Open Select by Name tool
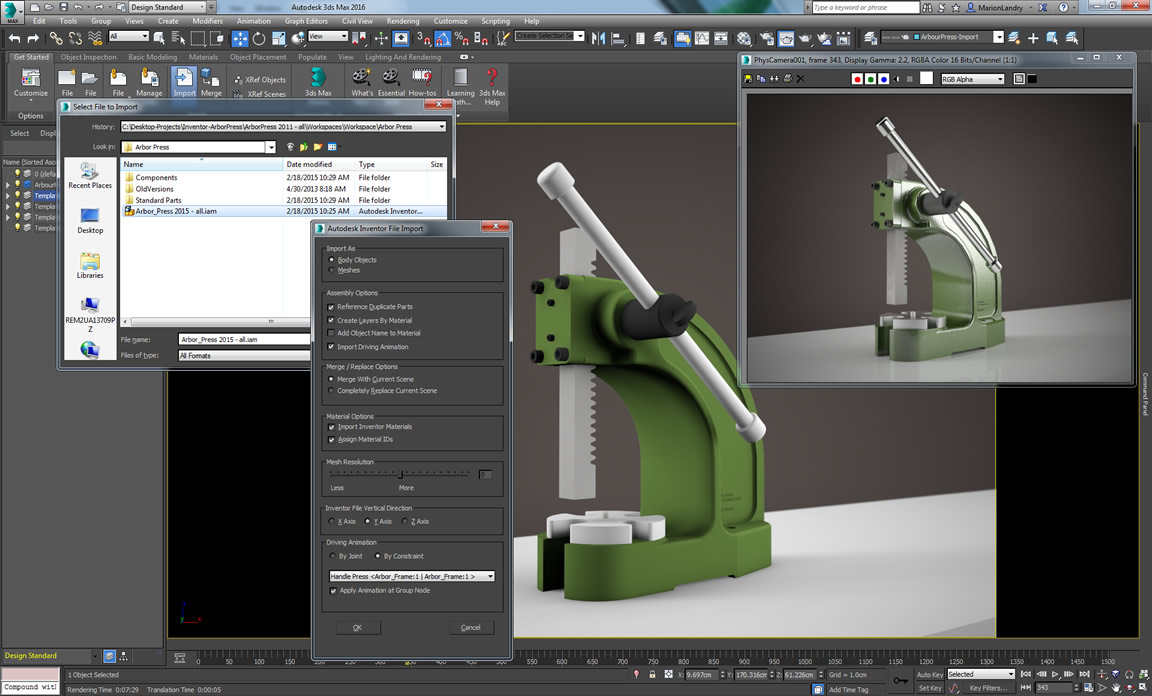The width and height of the screenshot is (1152, 696). point(178,38)
